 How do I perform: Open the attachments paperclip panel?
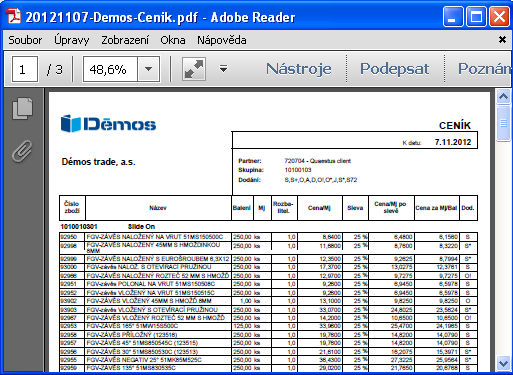coord(22,151)
